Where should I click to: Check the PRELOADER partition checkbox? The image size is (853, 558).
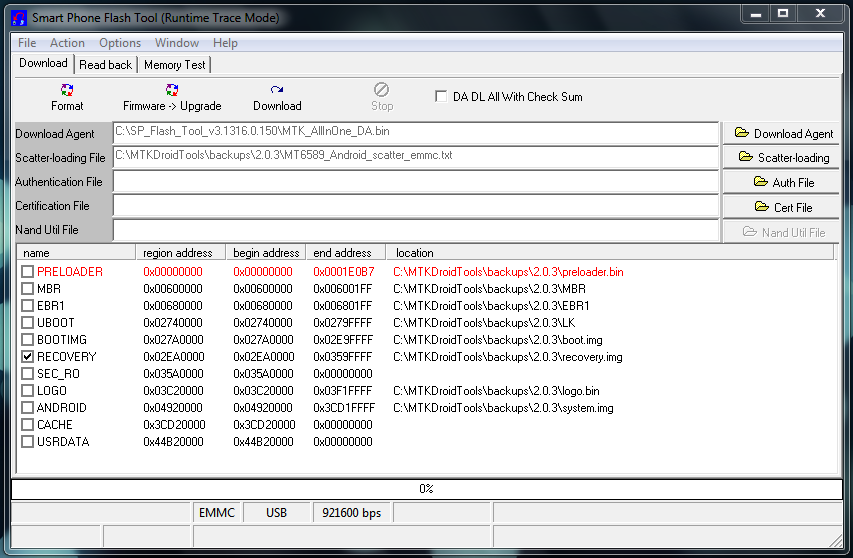point(28,272)
